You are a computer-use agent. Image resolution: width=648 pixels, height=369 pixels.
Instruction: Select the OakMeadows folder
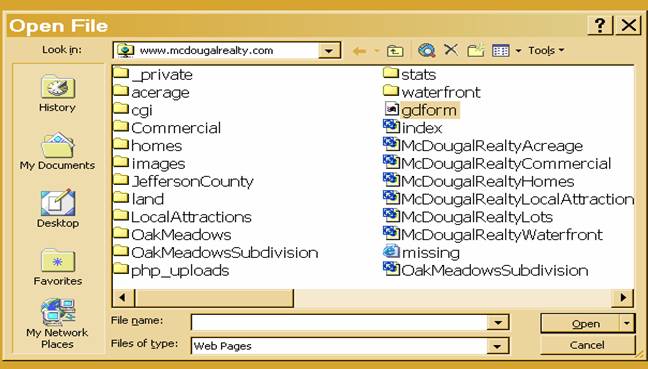pos(172,235)
